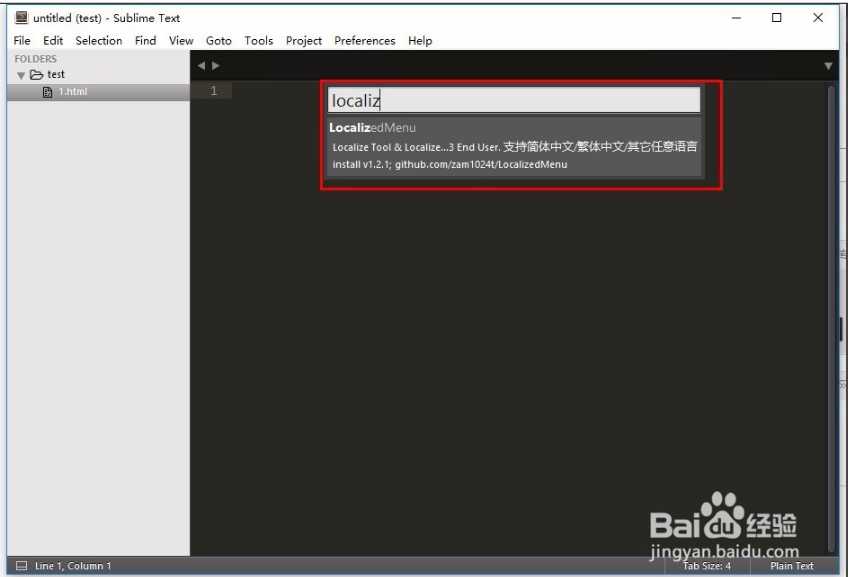Open the Preferences menu

click(x=365, y=41)
